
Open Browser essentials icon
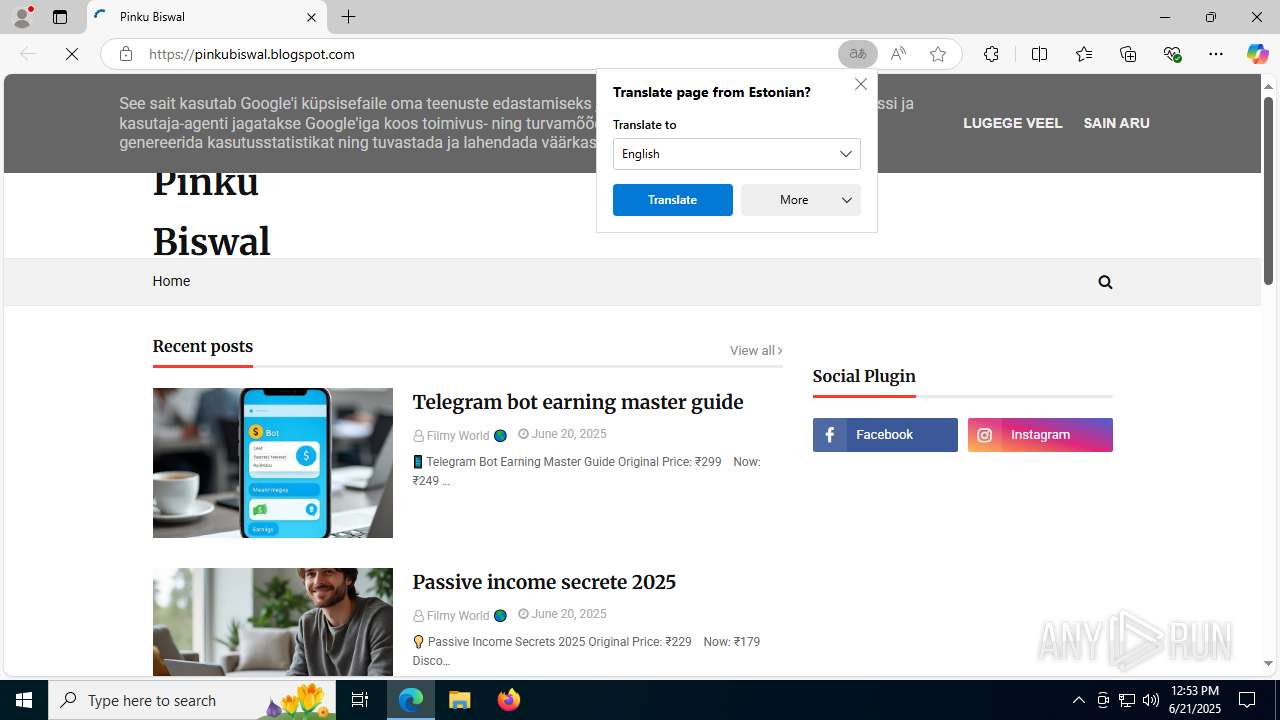[1173, 54]
